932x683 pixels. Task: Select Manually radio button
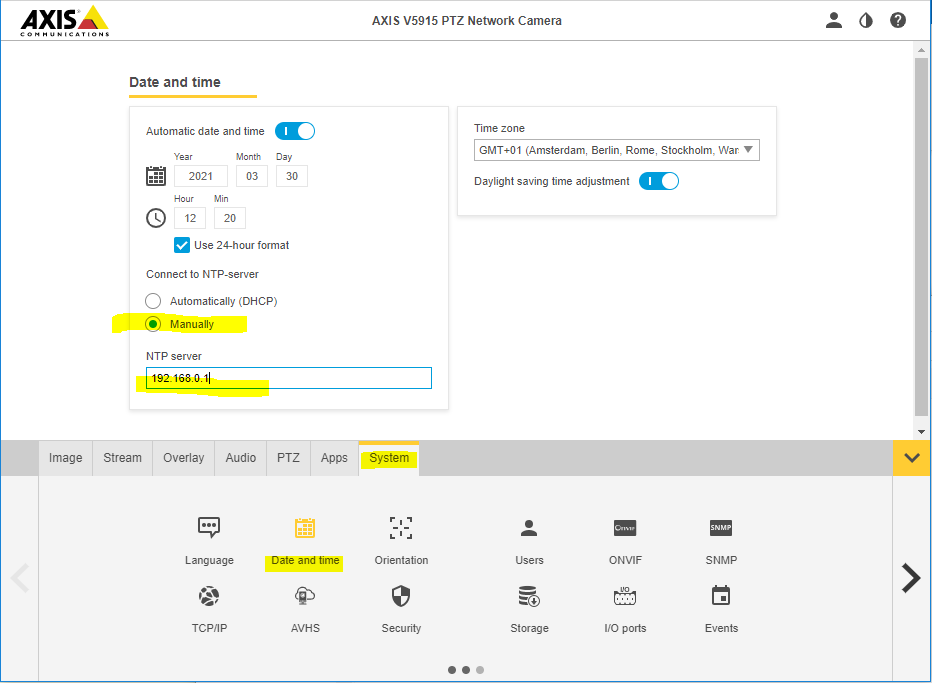tap(153, 324)
